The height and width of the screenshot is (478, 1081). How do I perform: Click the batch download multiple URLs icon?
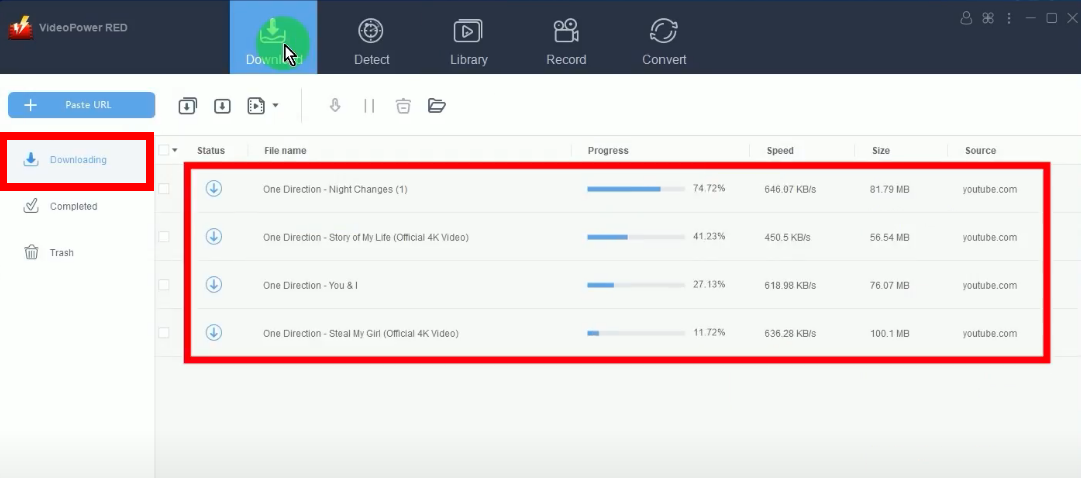[188, 106]
